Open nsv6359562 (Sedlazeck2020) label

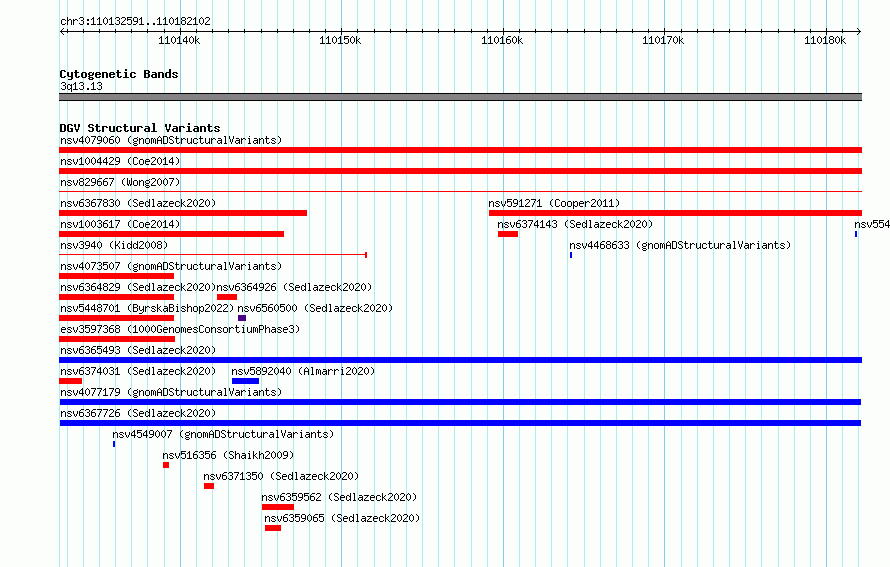coord(339,497)
